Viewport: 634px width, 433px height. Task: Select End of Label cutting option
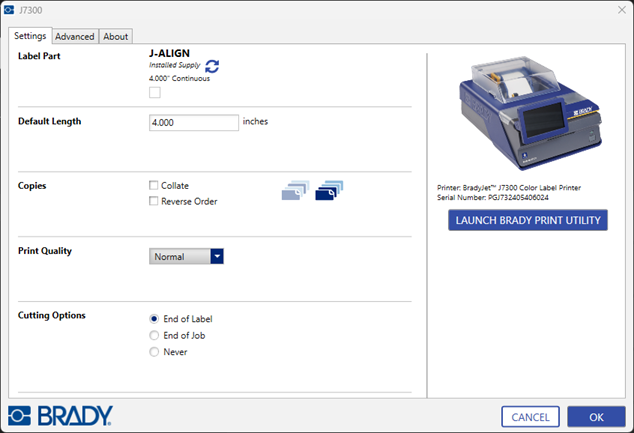tap(154, 319)
